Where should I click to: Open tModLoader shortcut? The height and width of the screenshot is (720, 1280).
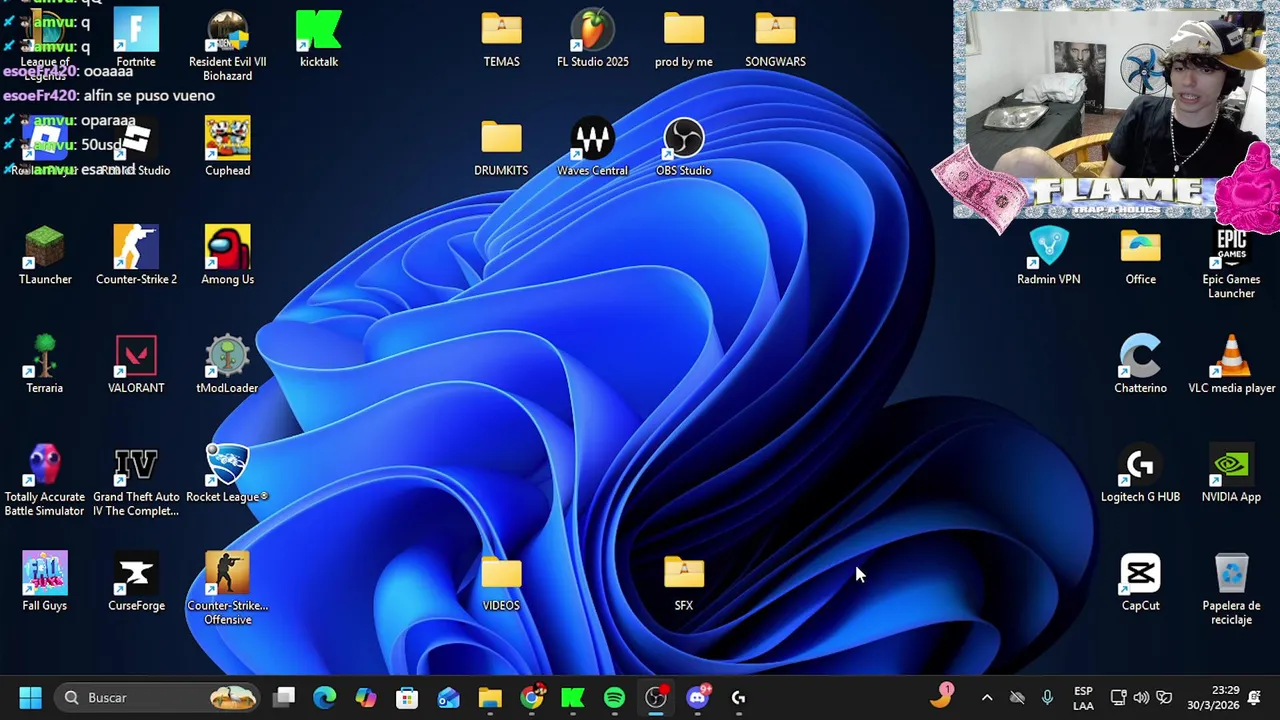pyautogui.click(x=227, y=364)
